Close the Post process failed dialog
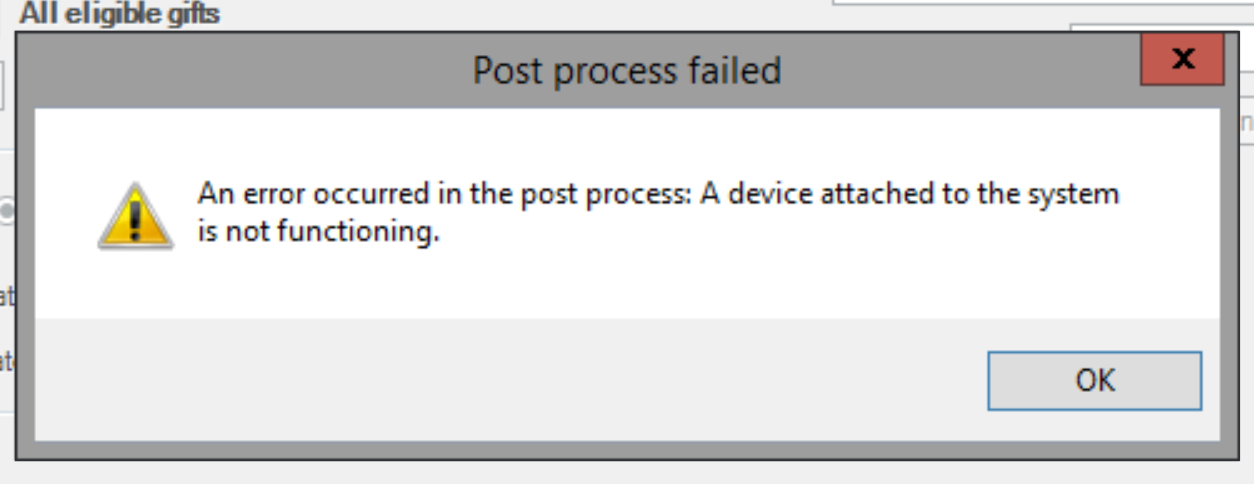The height and width of the screenshot is (484, 1254). pyautogui.click(x=1182, y=59)
